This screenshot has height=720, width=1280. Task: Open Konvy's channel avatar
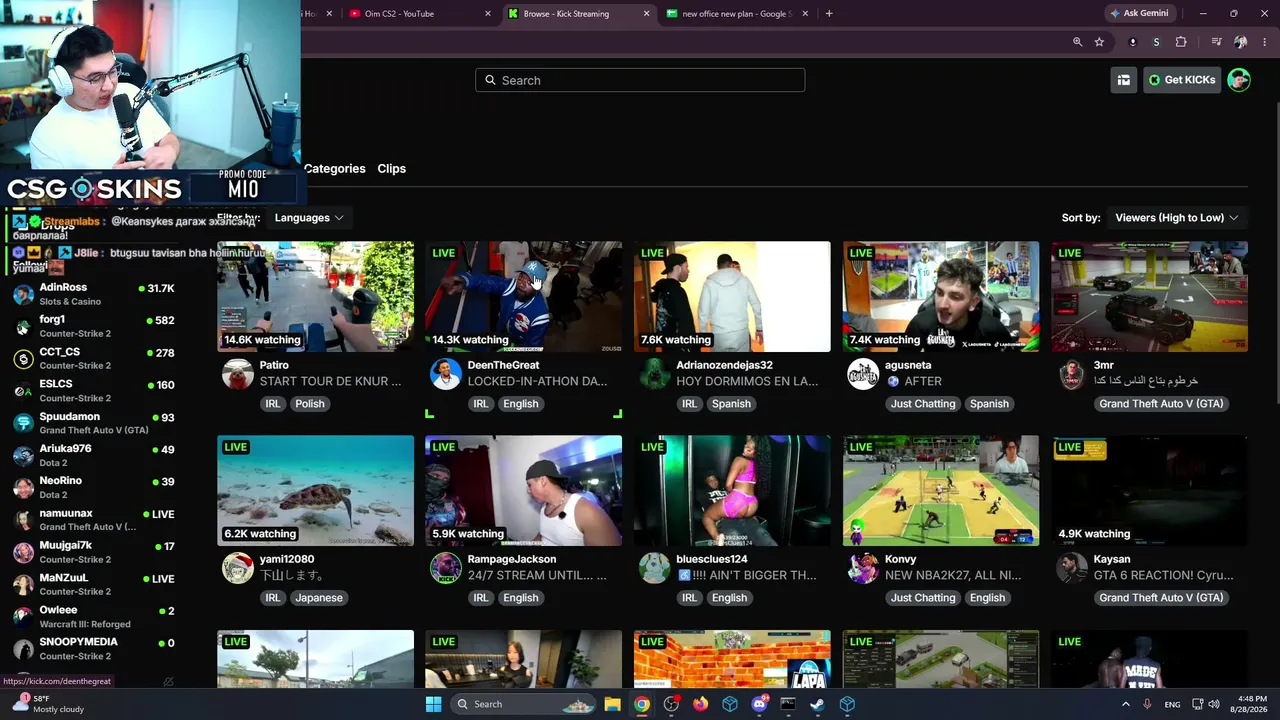(863, 569)
